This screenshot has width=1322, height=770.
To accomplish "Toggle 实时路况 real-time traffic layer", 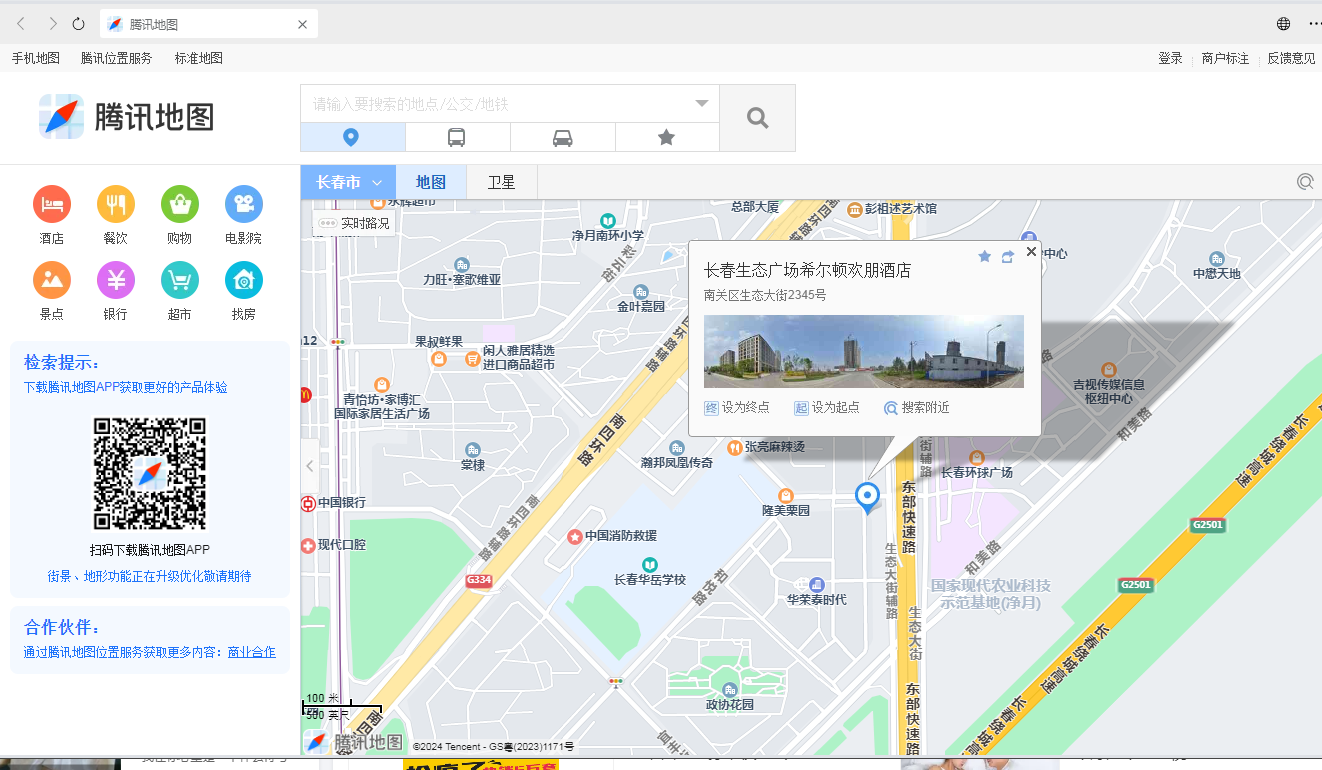I will coord(353,223).
